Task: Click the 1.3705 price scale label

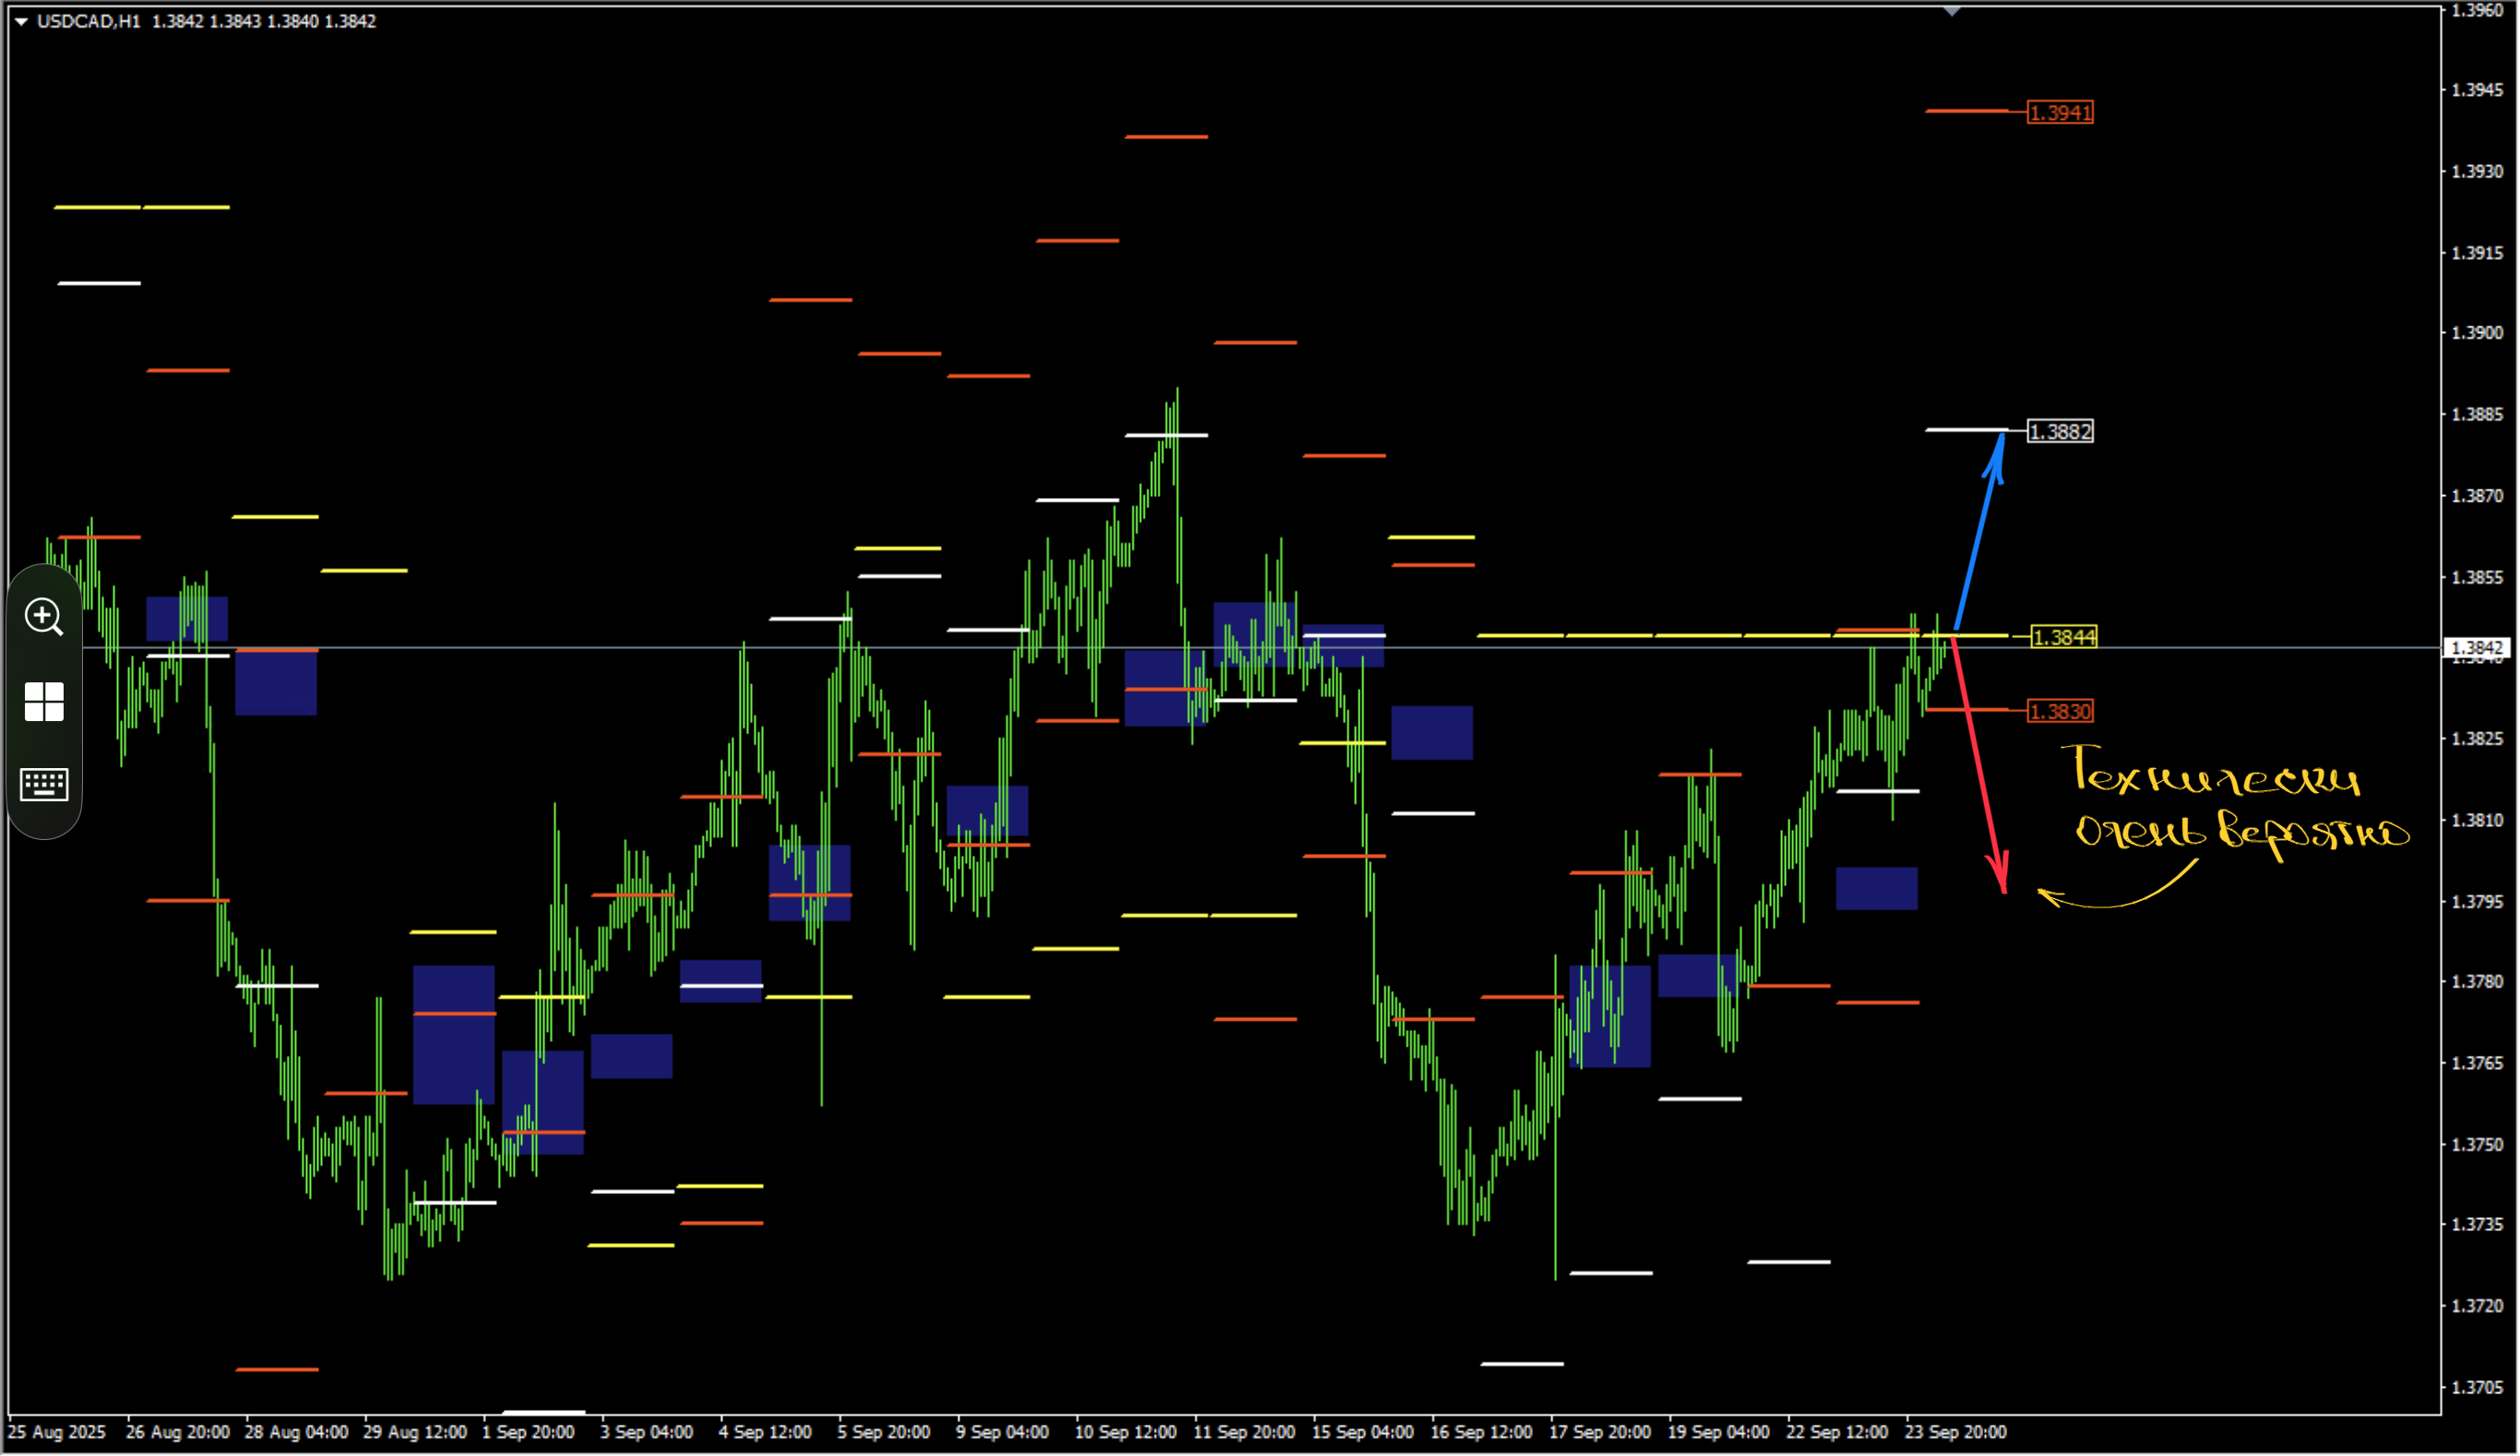Action: click(x=2478, y=1388)
